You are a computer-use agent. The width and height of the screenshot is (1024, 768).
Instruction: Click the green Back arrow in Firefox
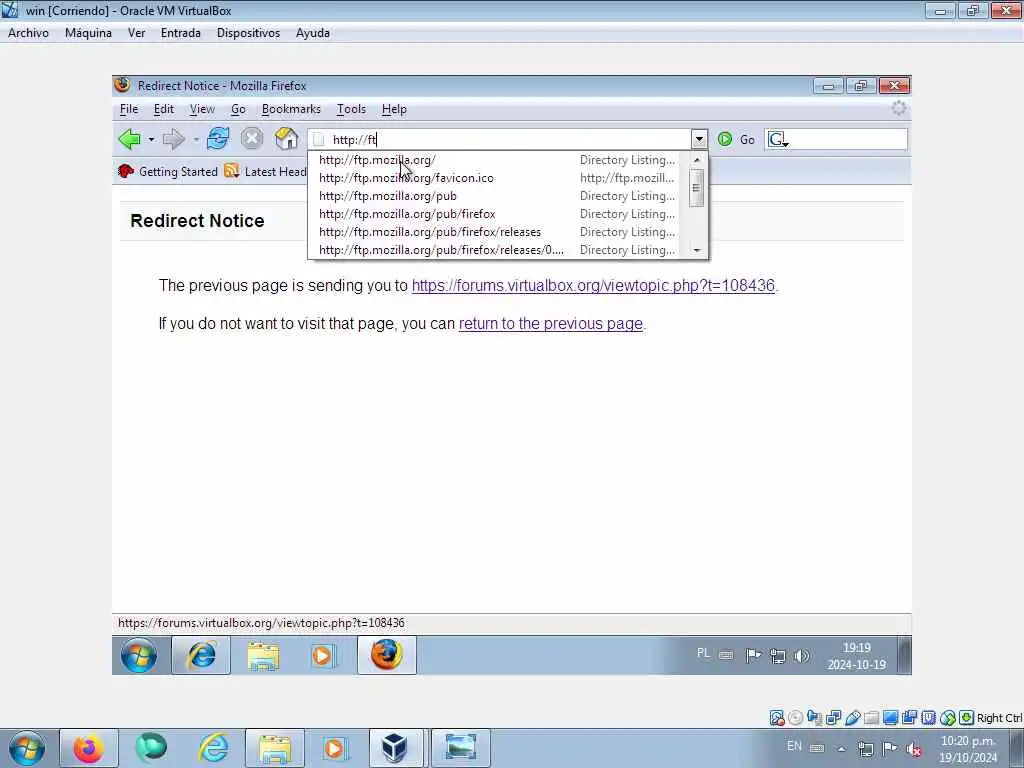pos(130,139)
